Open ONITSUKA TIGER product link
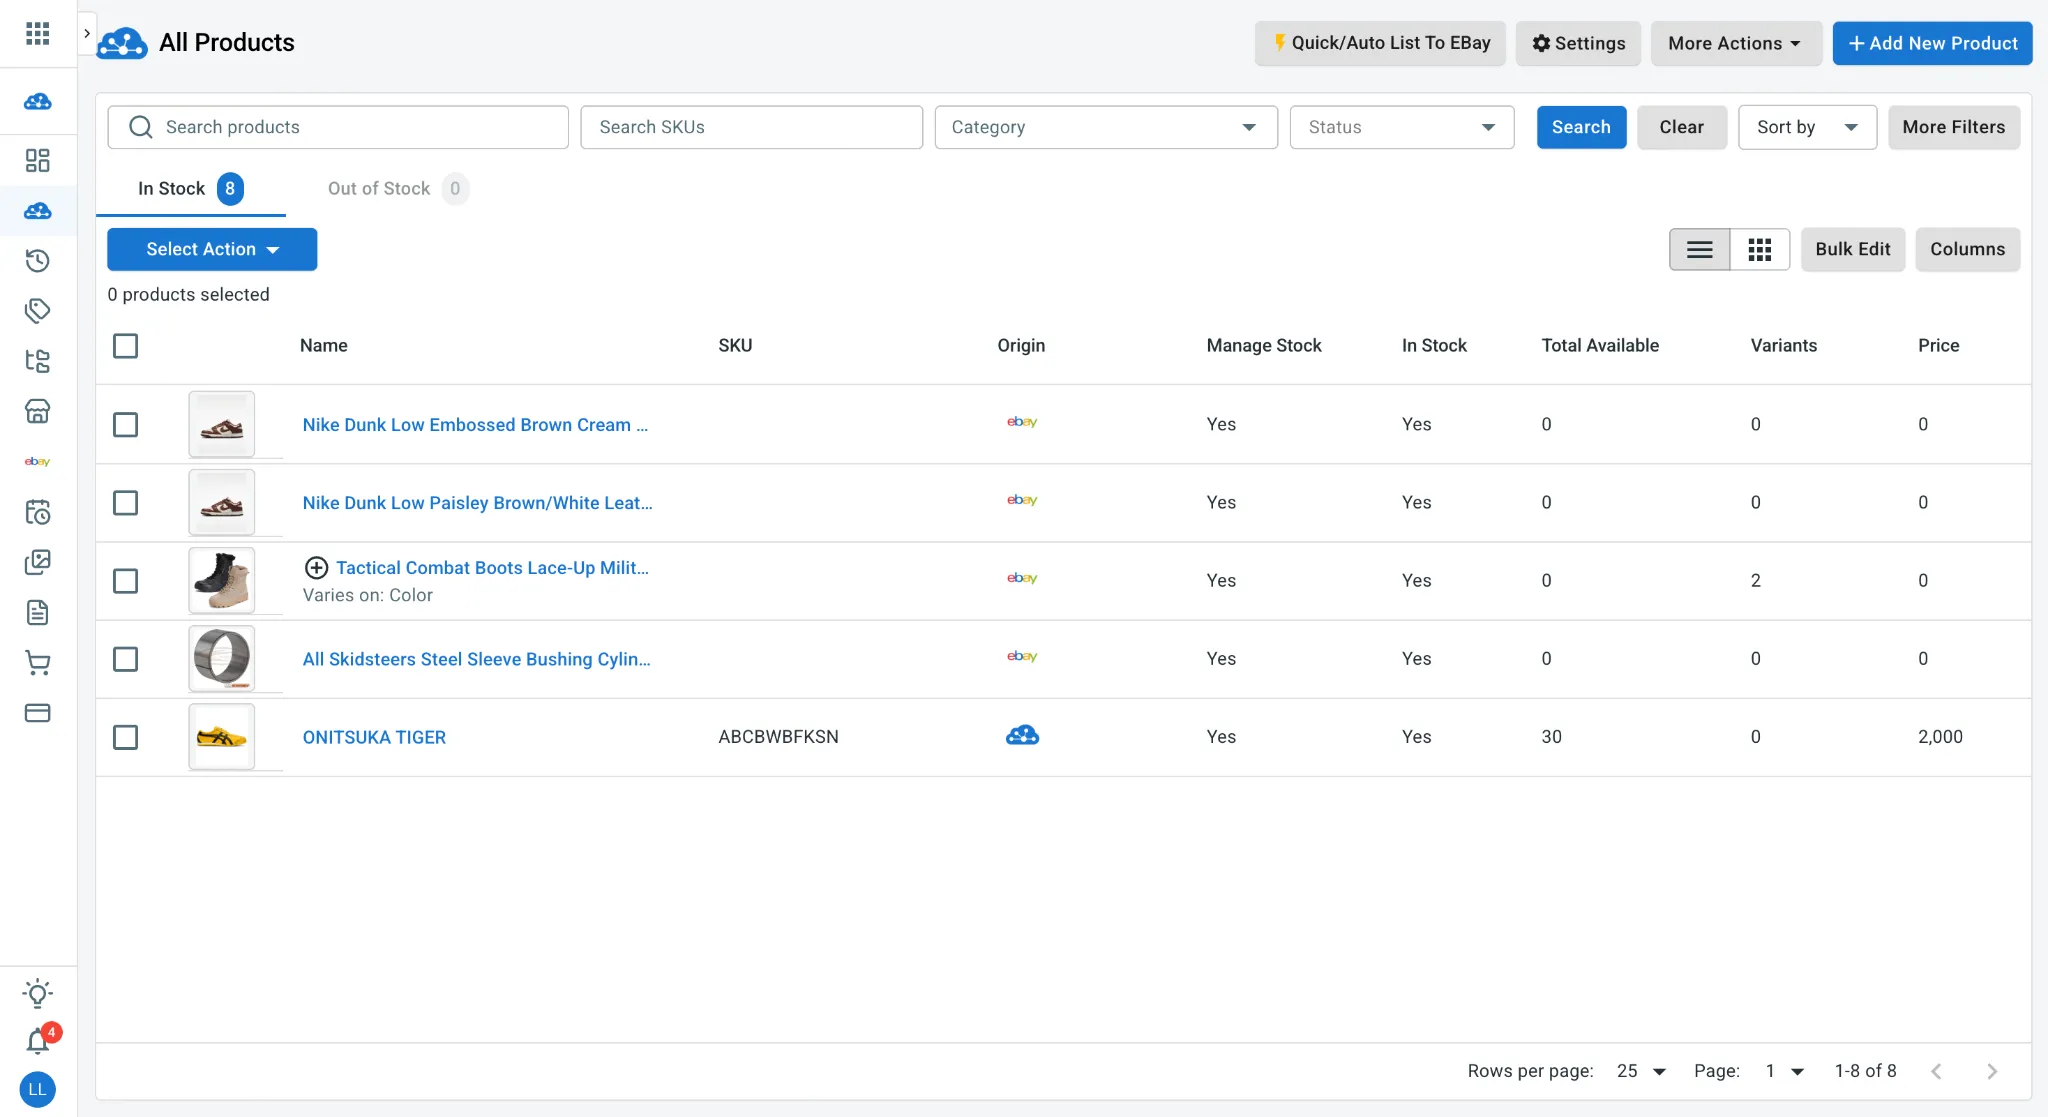Screen dimensions: 2048x1117 [374, 737]
